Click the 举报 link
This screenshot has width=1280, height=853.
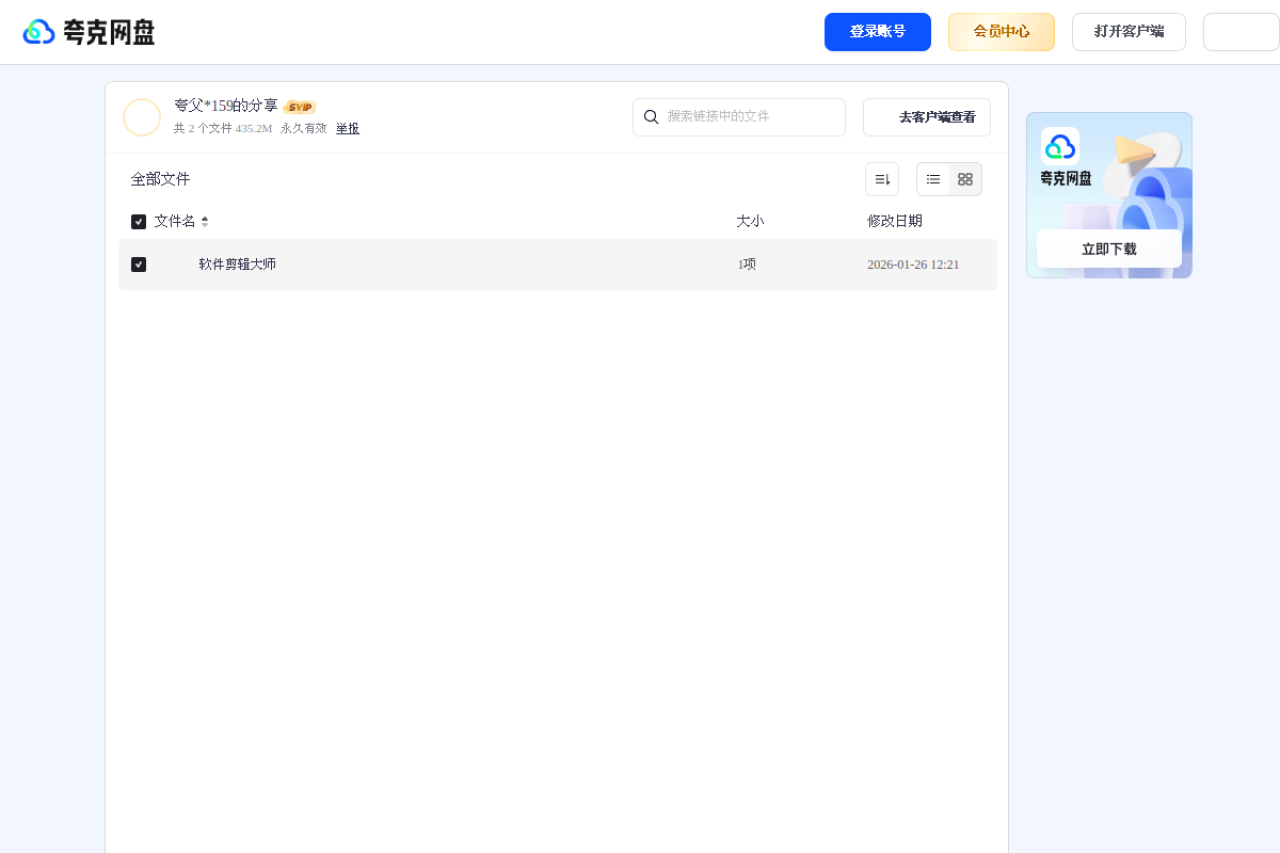(x=346, y=128)
